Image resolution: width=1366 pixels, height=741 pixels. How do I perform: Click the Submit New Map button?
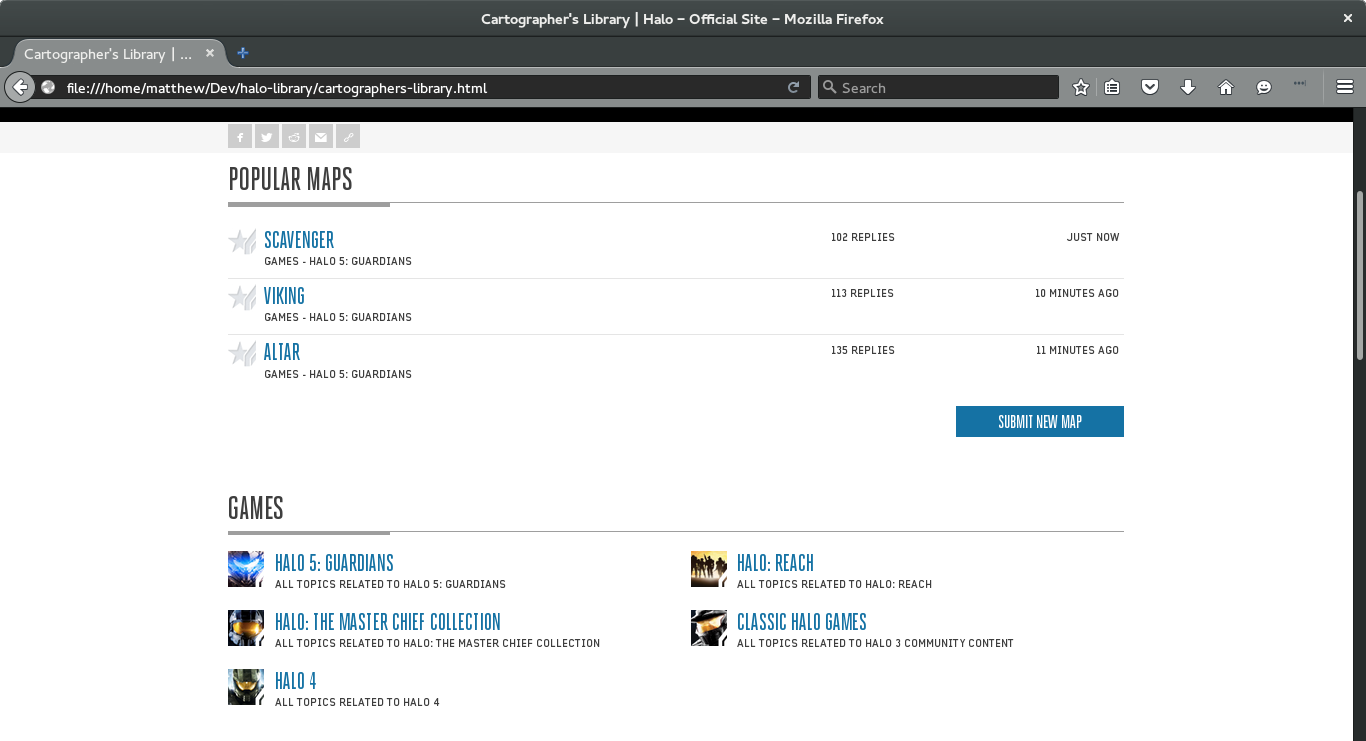pyautogui.click(x=1040, y=422)
